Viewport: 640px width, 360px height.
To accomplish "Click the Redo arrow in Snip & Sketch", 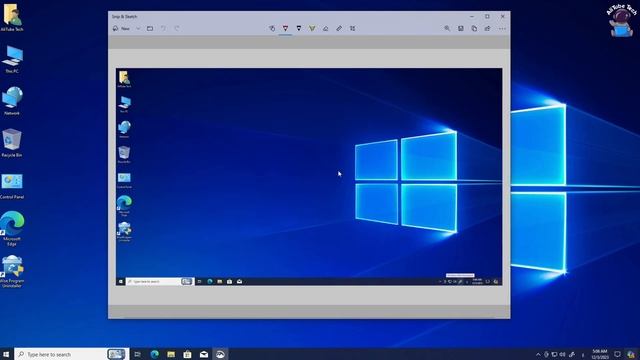I will click(177, 29).
